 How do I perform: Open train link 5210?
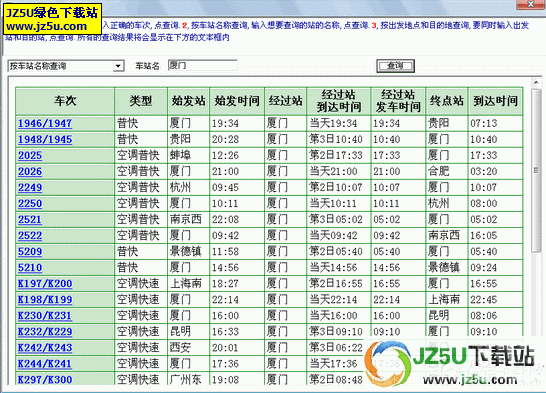[x=30, y=267]
